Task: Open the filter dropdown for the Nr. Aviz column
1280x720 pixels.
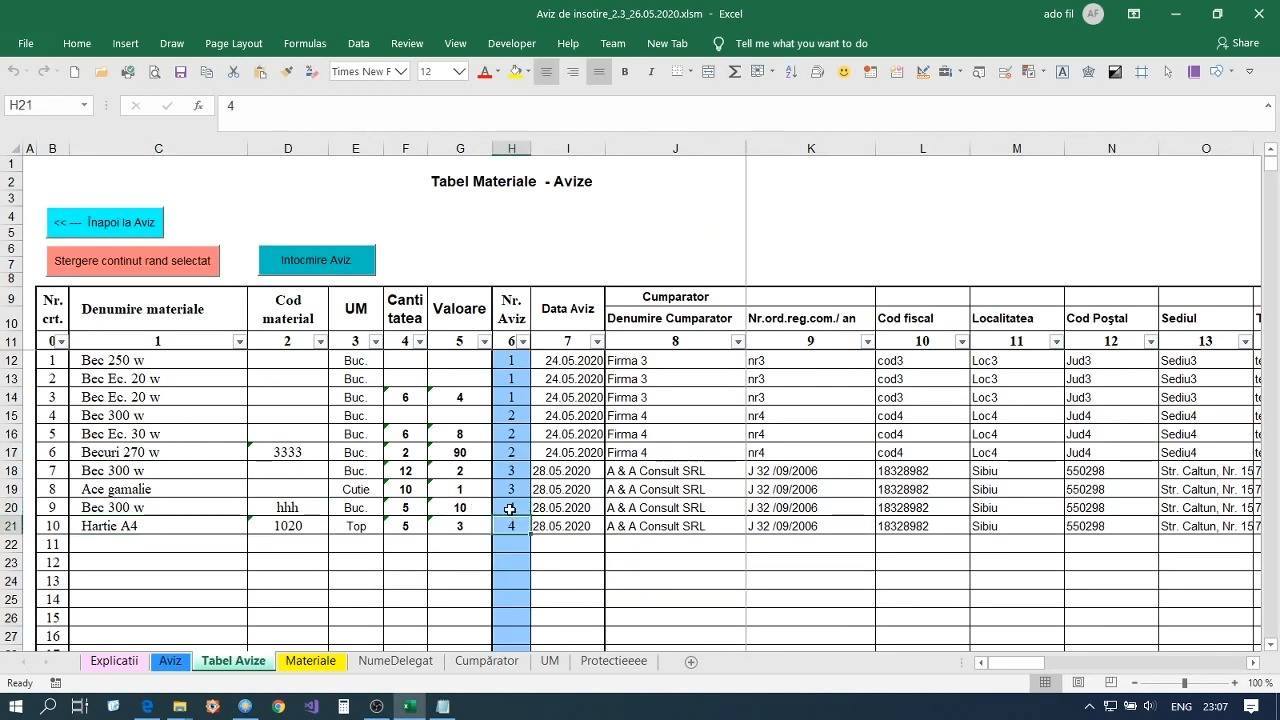Action: [523, 342]
